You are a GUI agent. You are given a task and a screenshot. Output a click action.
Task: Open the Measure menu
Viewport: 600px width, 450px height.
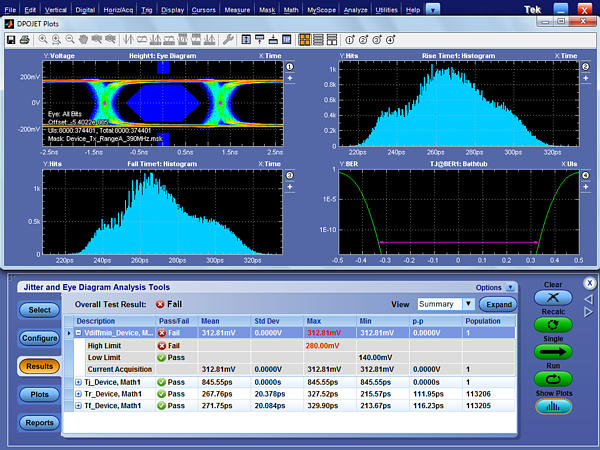click(237, 8)
